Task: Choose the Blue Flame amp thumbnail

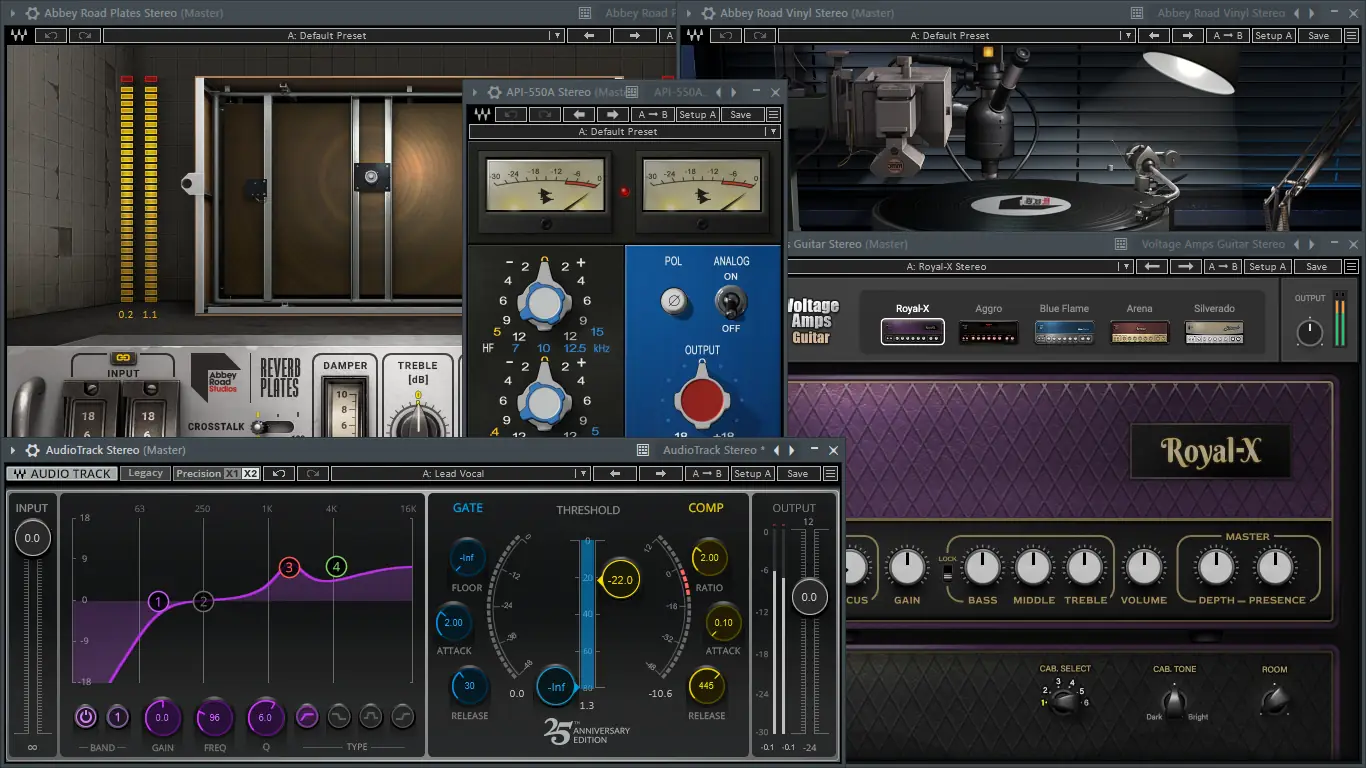Action: click(1064, 332)
